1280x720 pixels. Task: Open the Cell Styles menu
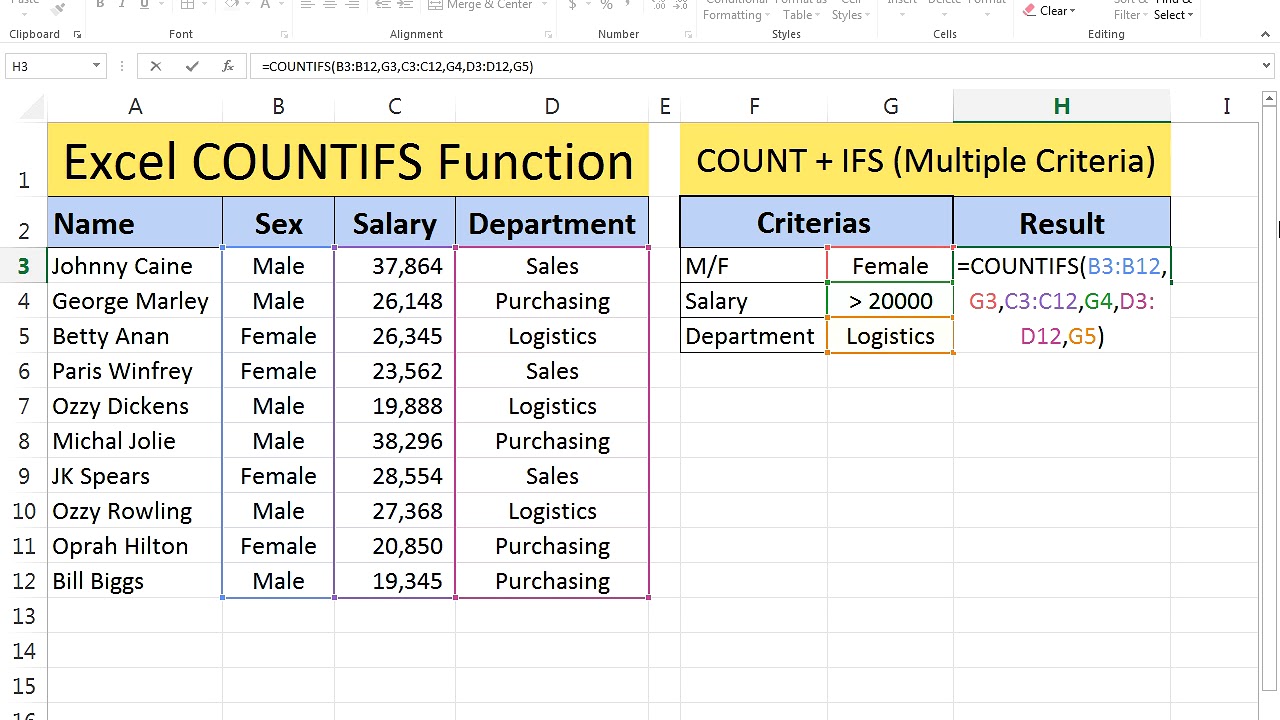pos(850,10)
